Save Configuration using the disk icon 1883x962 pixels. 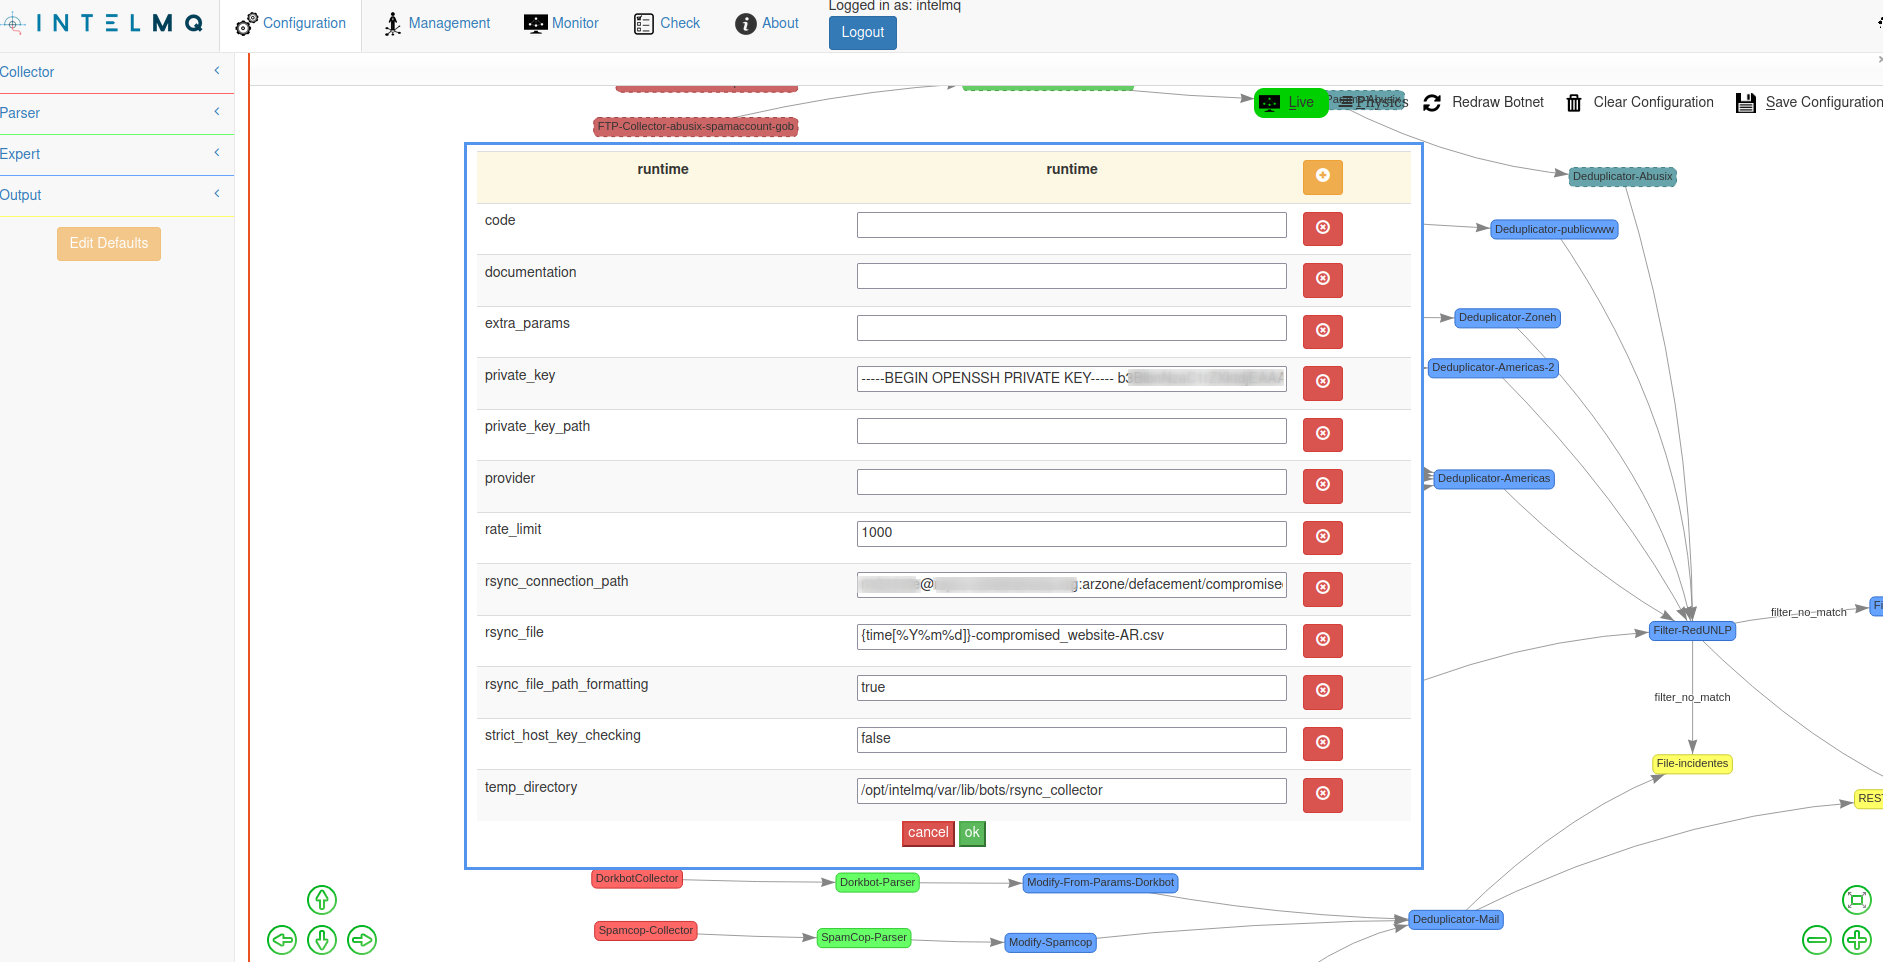(1746, 102)
